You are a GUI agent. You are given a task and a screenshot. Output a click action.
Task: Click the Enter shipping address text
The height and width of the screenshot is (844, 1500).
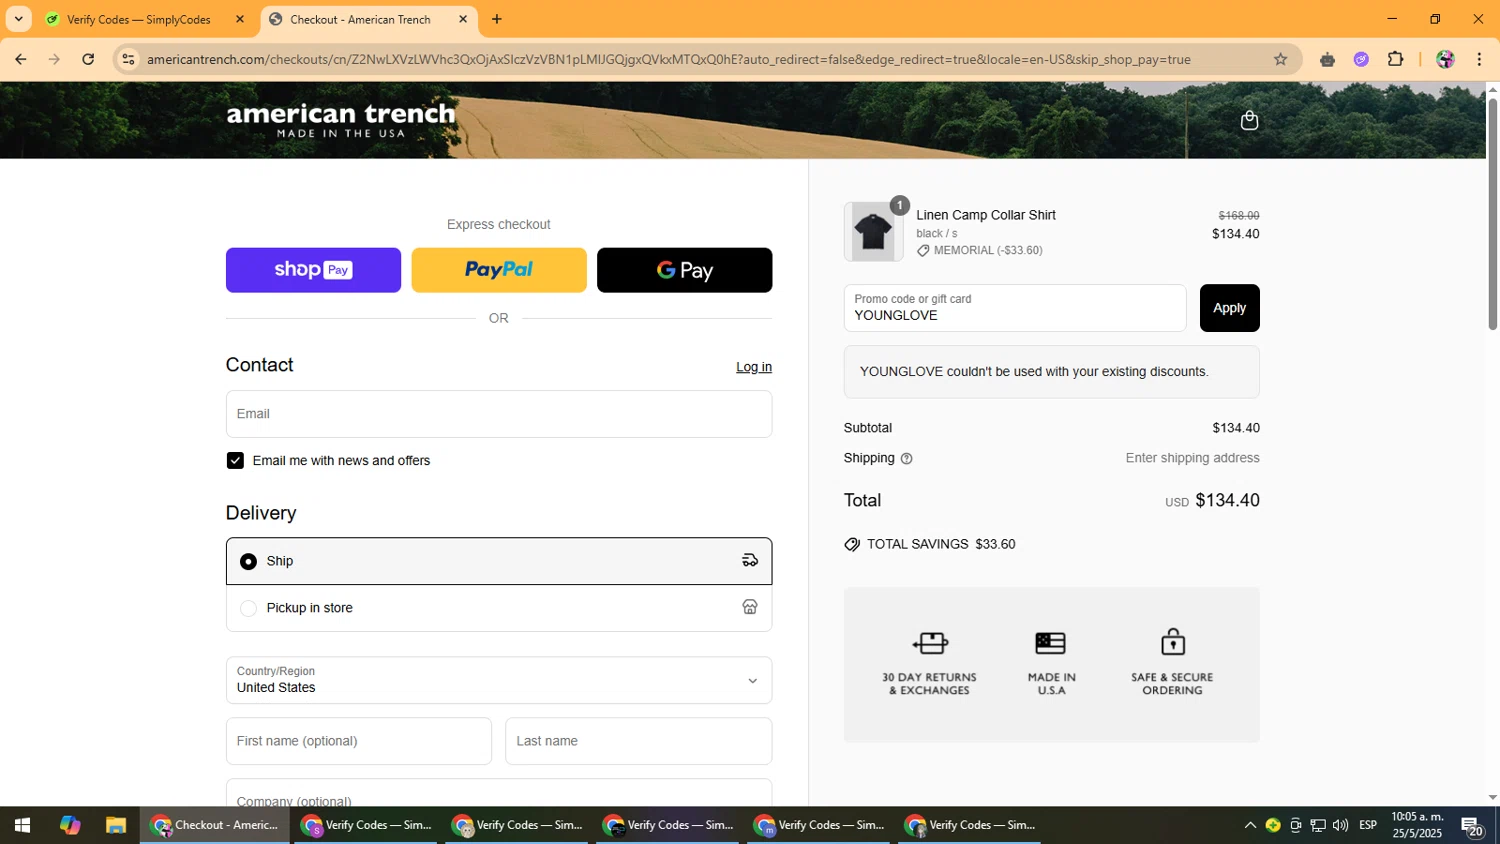pyautogui.click(x=1192, y=458)
